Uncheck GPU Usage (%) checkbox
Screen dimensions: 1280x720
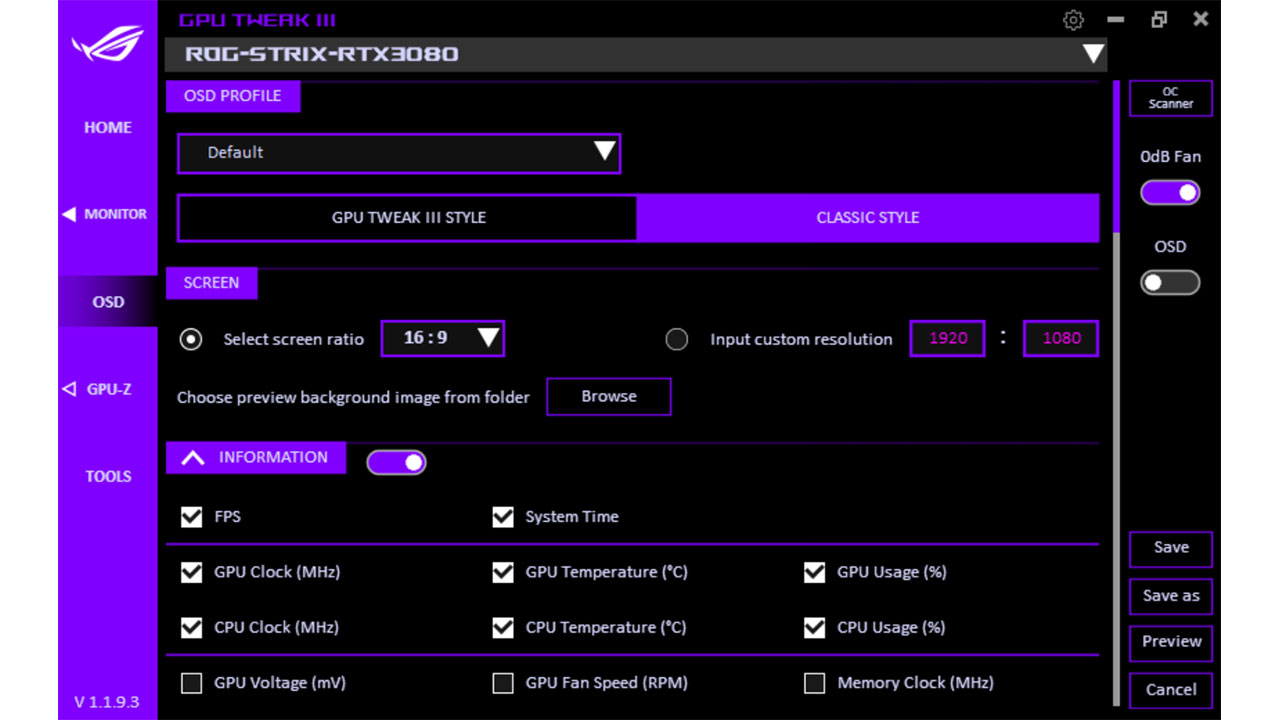(815, 572)
